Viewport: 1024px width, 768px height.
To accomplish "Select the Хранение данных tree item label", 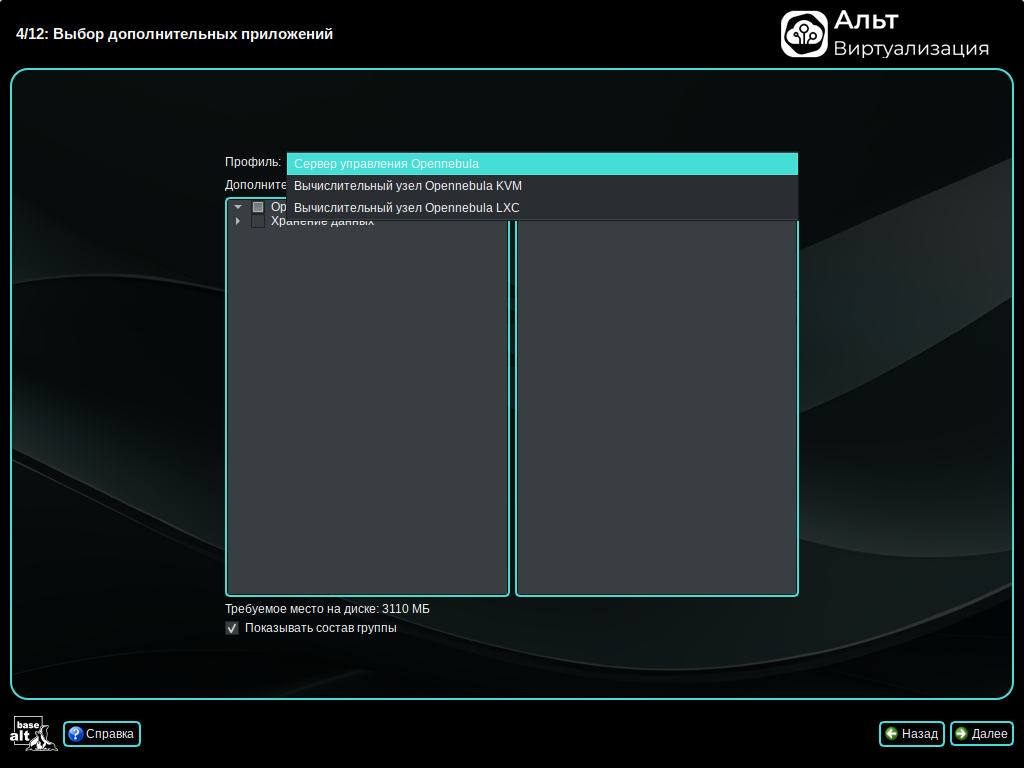I will click(x=322, y=224).
